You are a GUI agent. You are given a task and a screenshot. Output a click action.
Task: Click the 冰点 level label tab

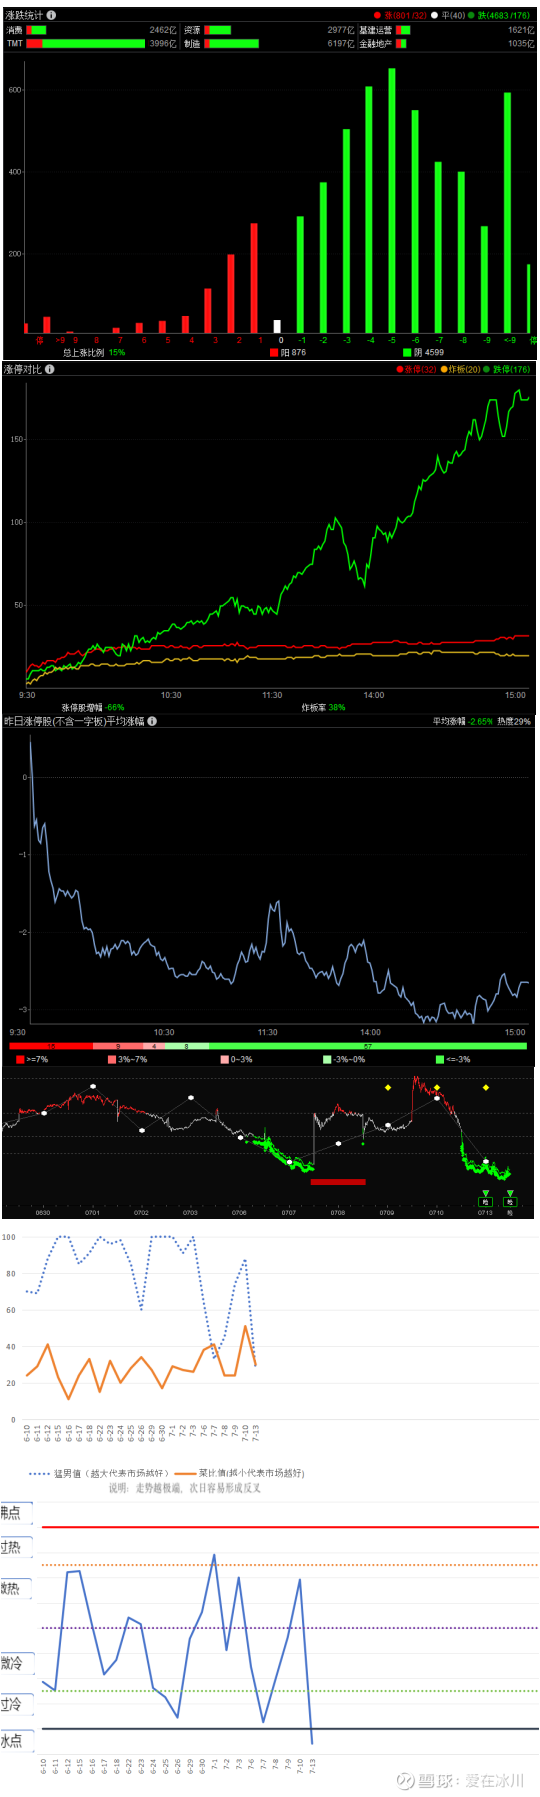pyautogui.click(x=15, y=1741)
